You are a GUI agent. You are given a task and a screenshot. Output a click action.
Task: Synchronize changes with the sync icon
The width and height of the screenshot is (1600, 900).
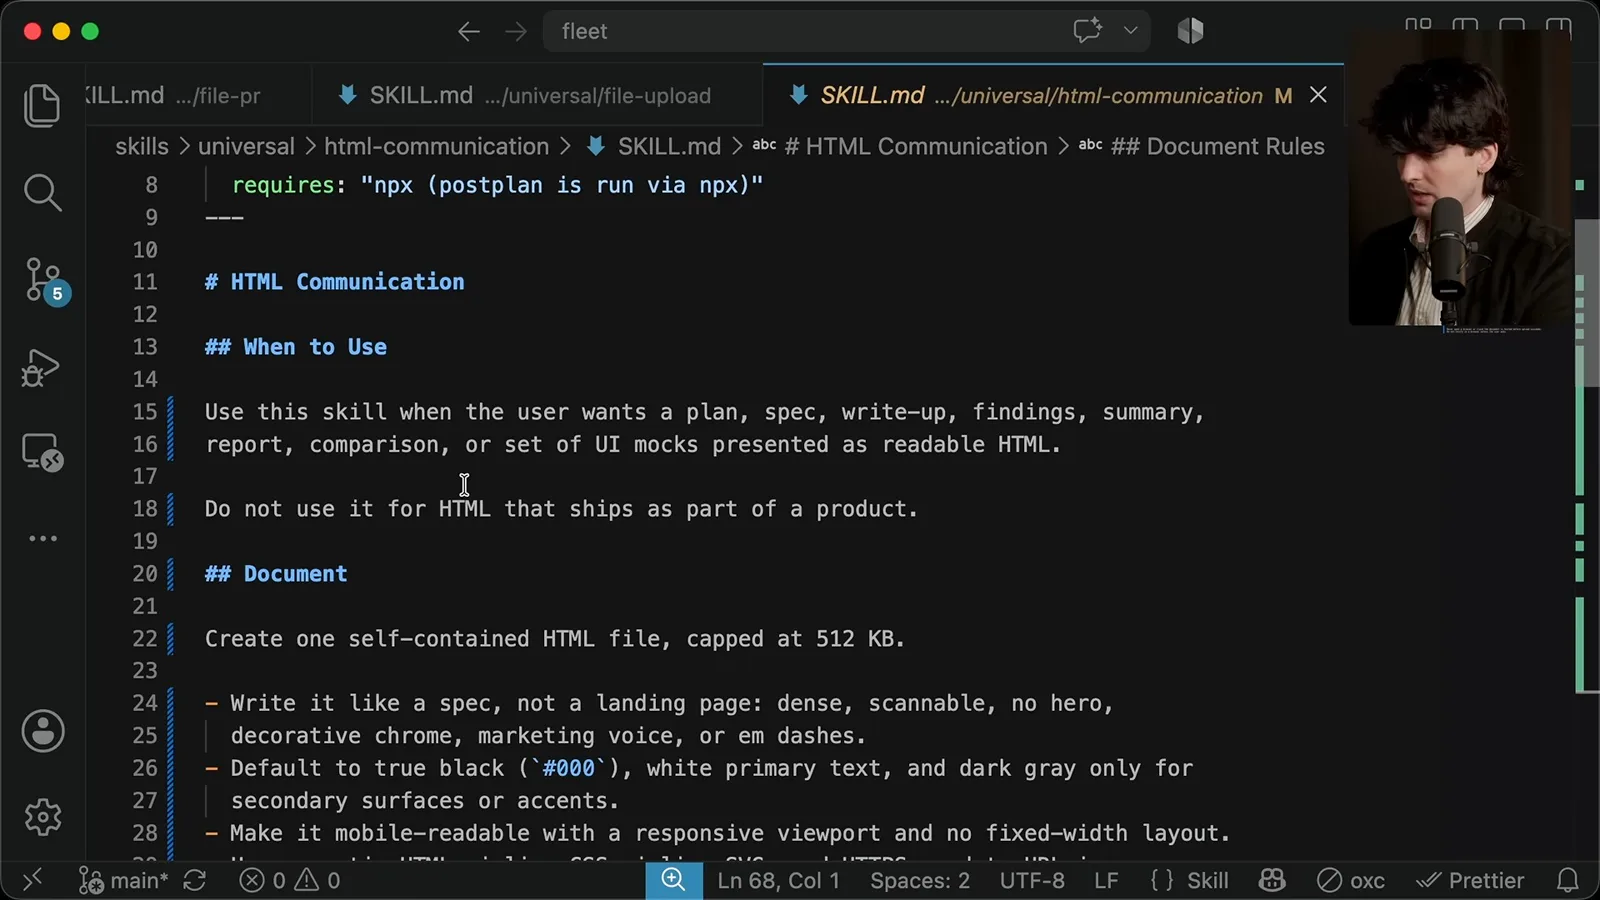pyautogui.click(x=195, y=880)
